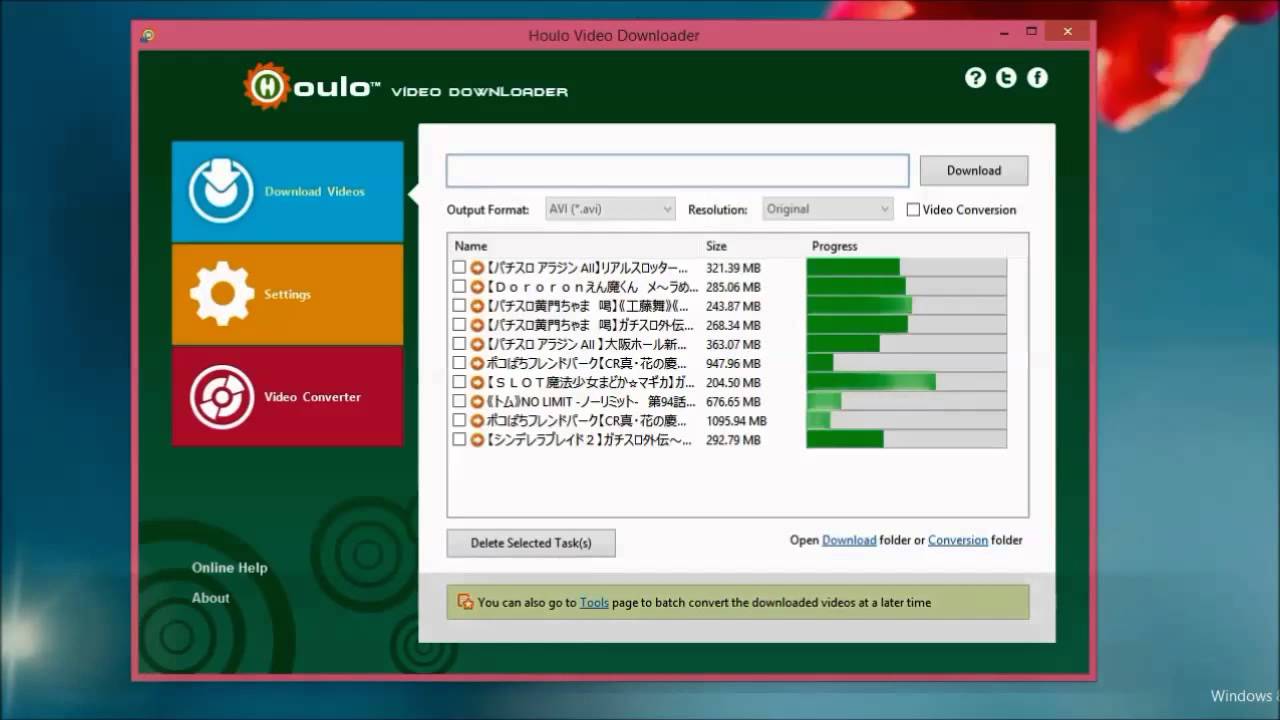This screenshot has width=1280, height=720.
Task: Click Delete Selected Task(s) button
Action: click(531, 543)
